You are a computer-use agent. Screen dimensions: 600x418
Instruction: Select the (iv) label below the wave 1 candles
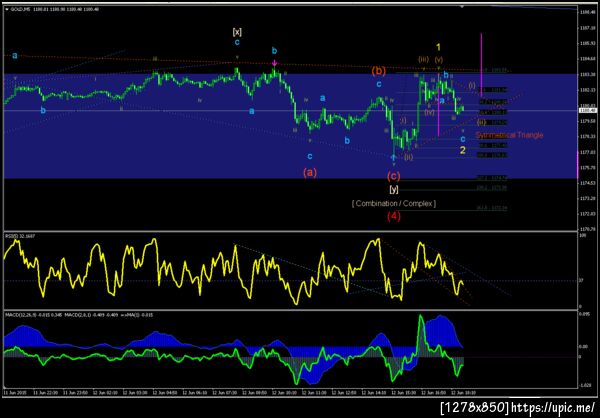pos(429,113)
